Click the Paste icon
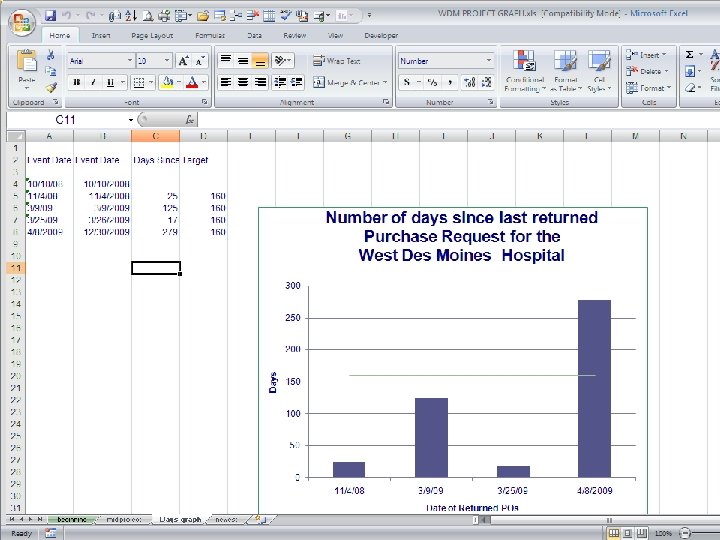The image size is (720, 540). point(27,62)
